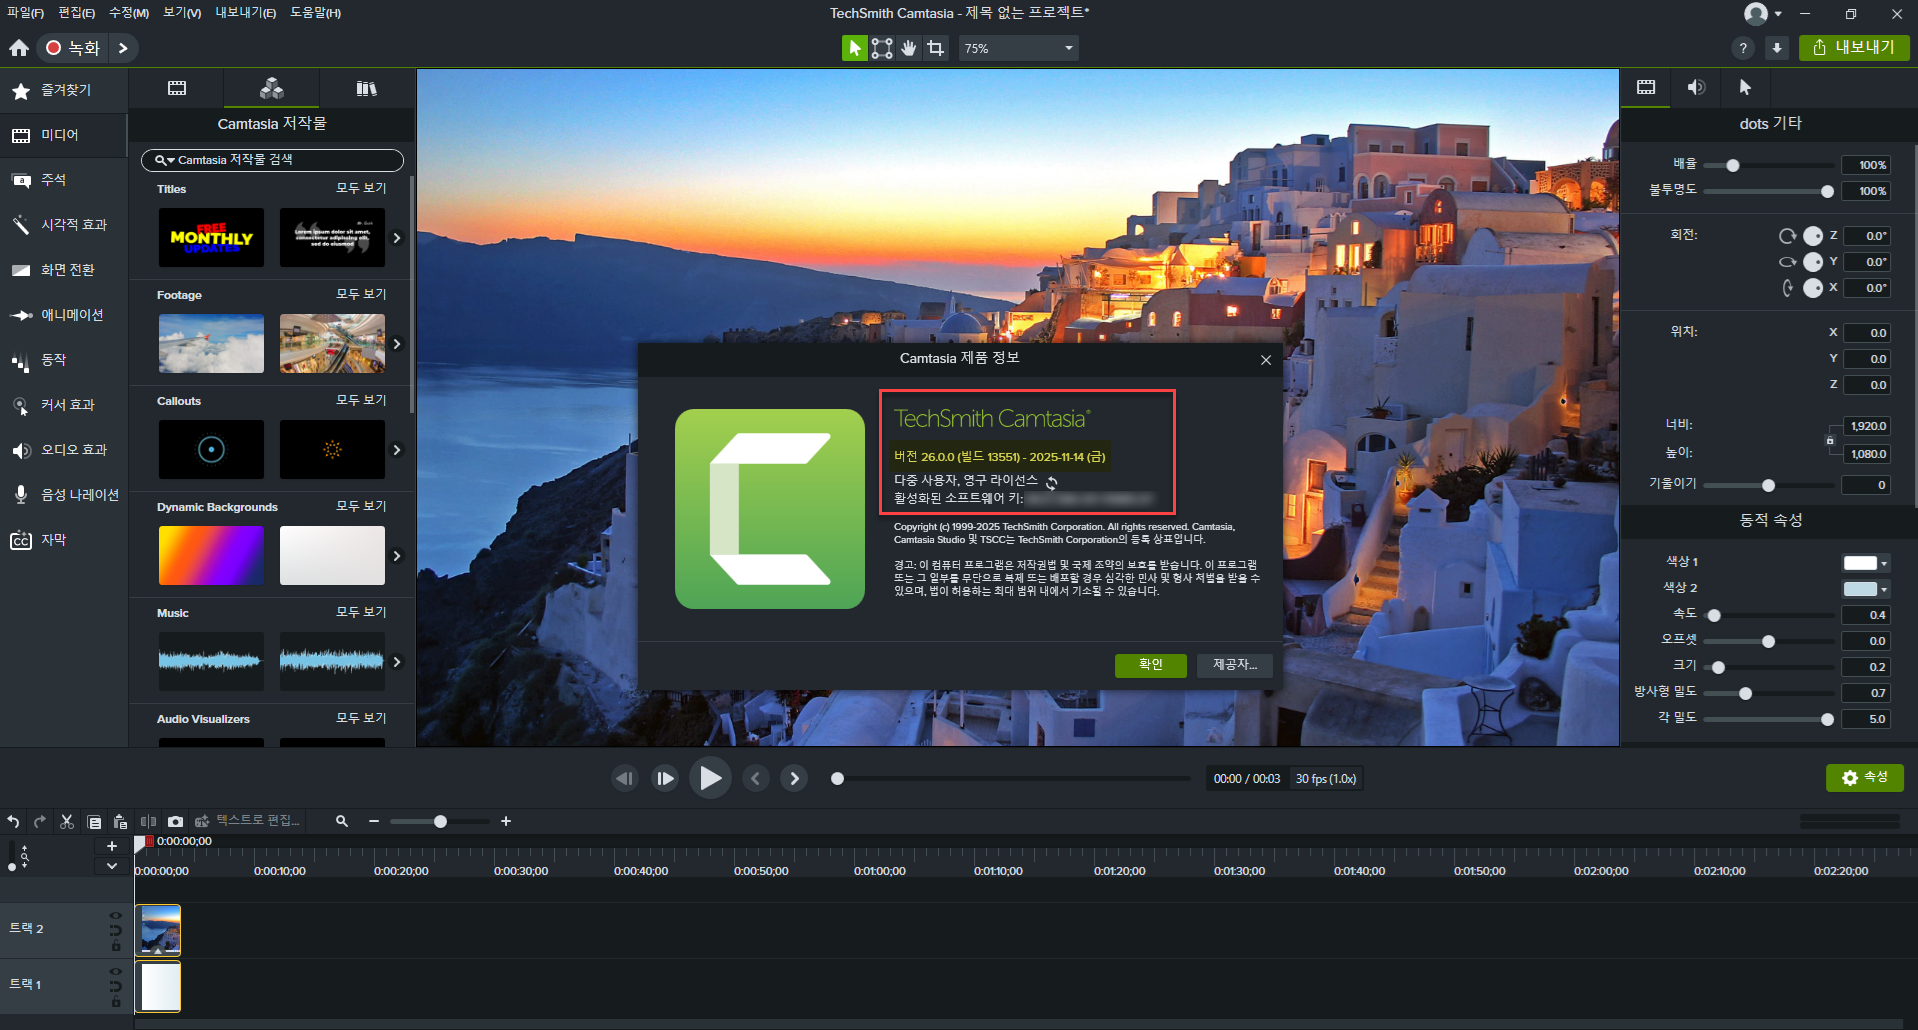
Task: Toggle the lock on 트랙 2
Action: [x=115, y=946]
